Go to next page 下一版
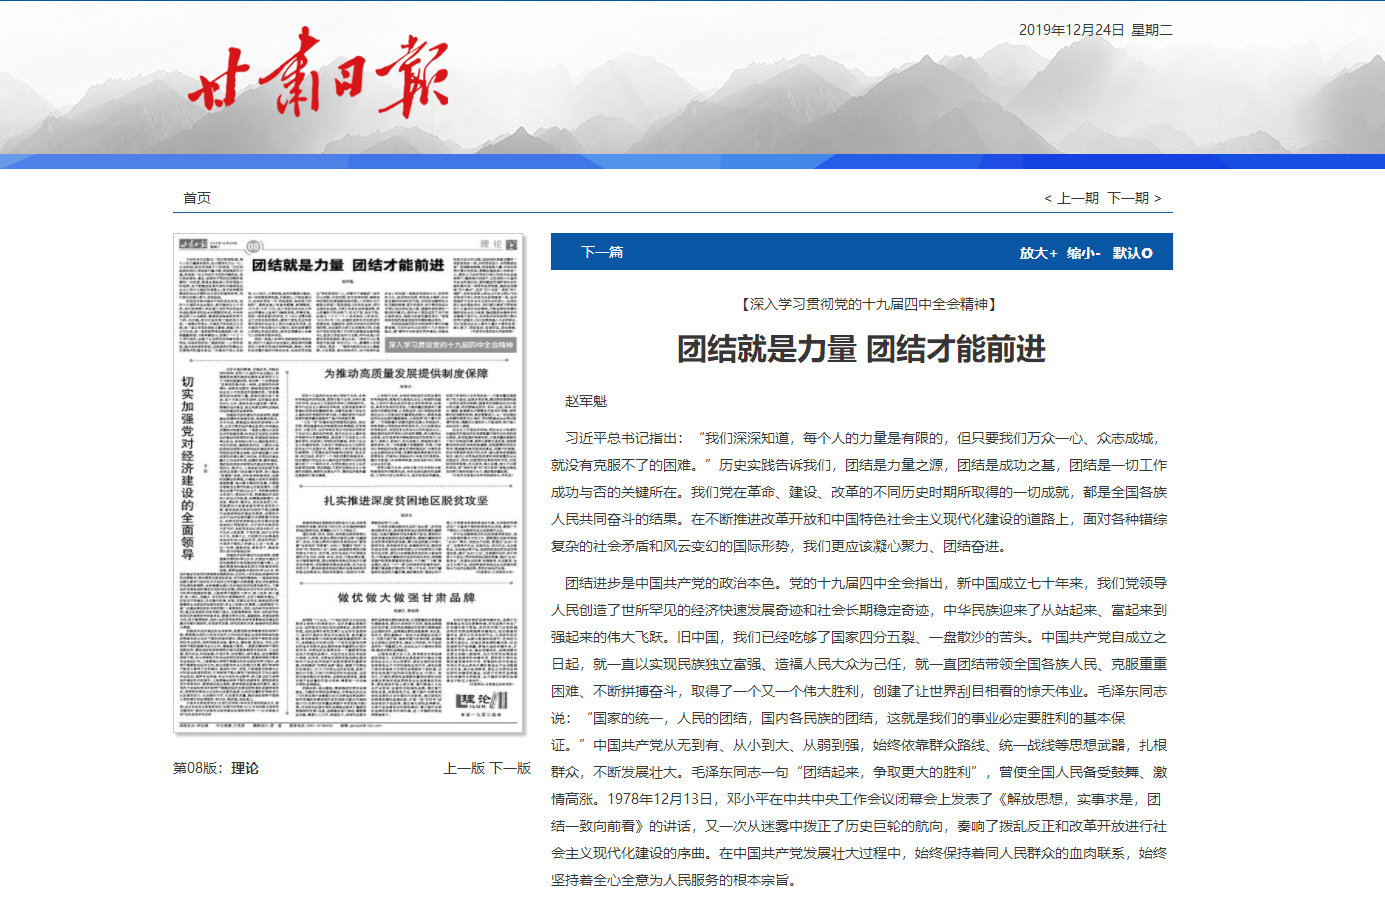1385x900 pixels. pyautogui.click(x=510, y=768)
